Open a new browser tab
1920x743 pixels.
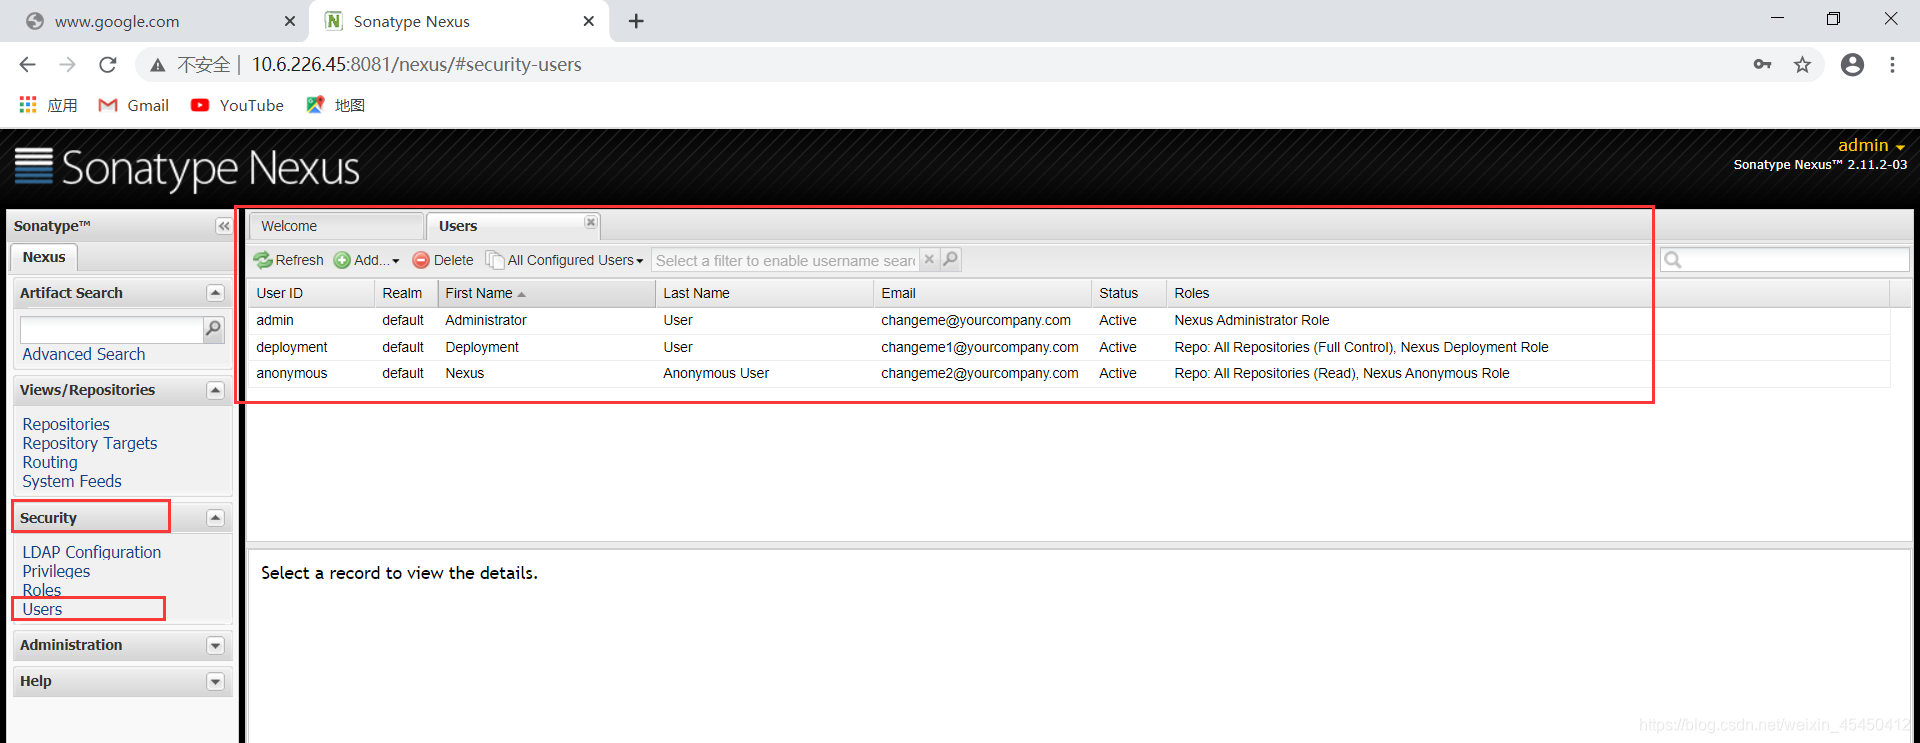(x=636, y=21)
